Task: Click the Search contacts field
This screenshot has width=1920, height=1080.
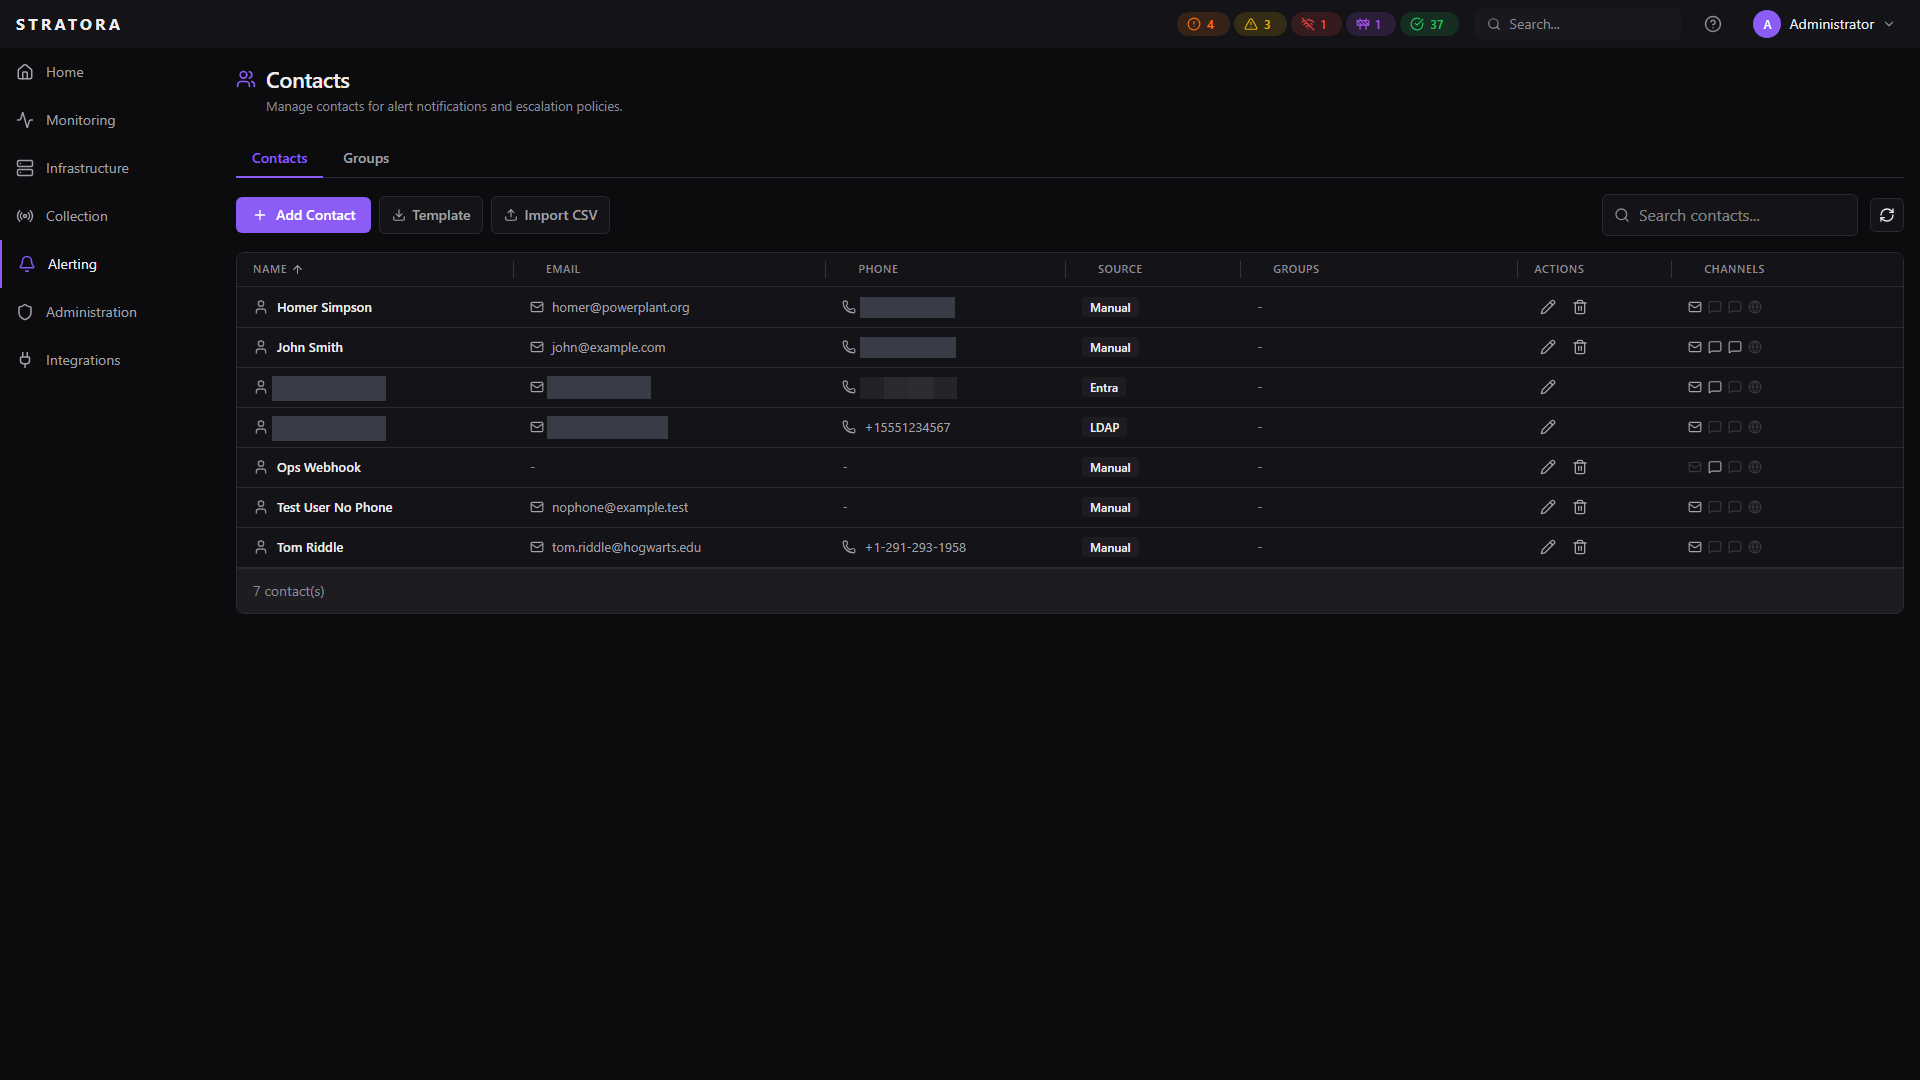Action: click(x=1729, y=215)
